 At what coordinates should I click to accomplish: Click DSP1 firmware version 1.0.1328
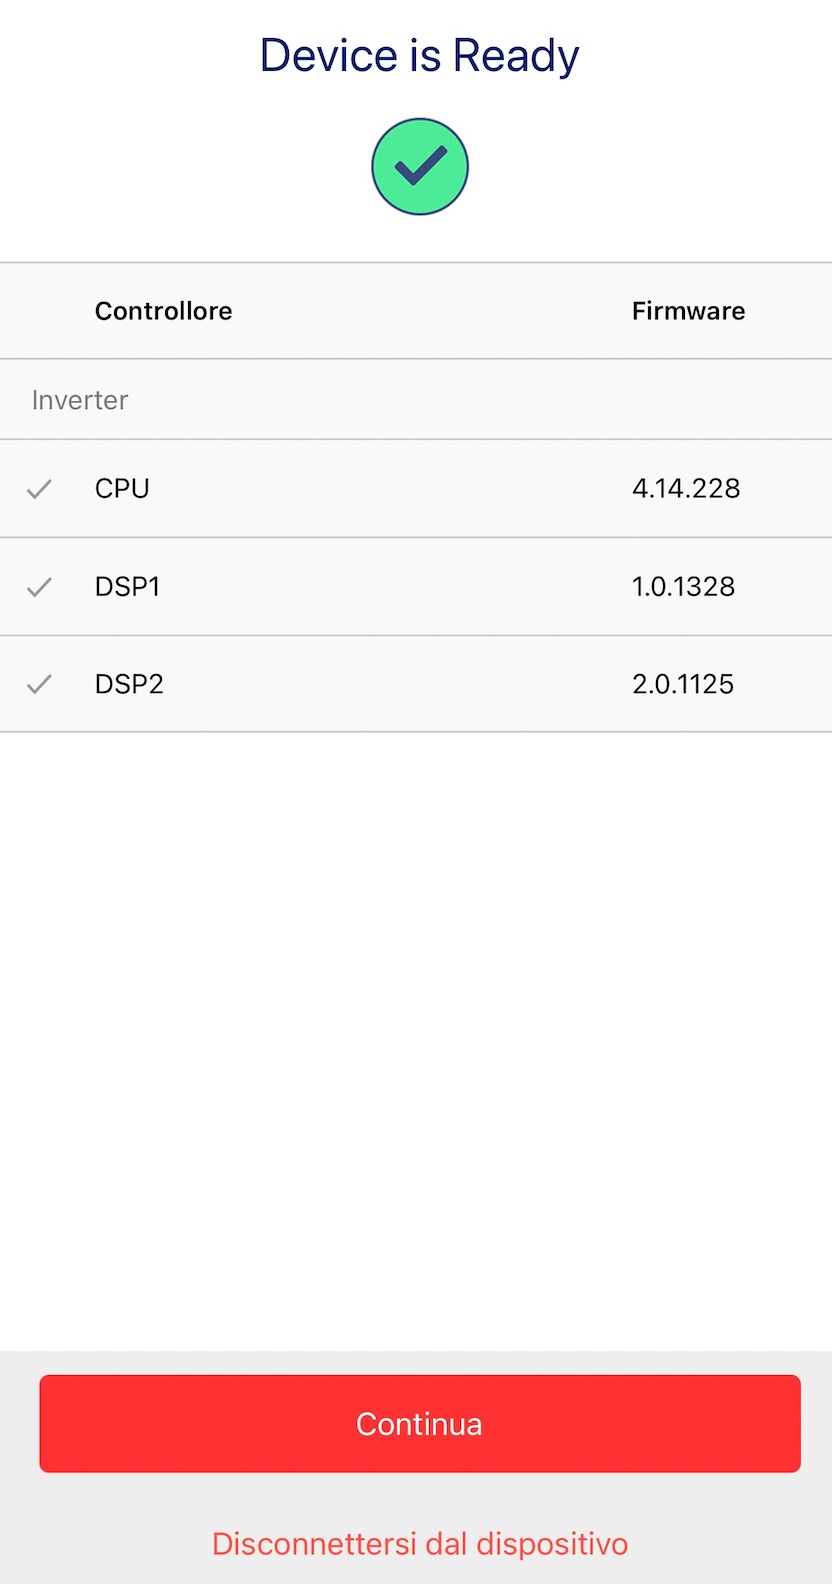tap(683, 586)
